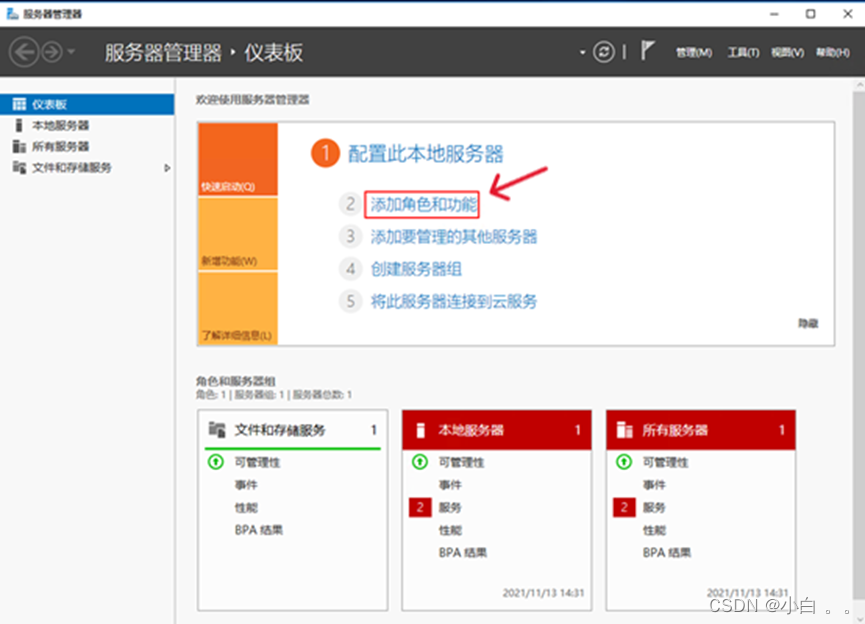
Task: Open the navigation history dropdown arrow
Action: 71,52
